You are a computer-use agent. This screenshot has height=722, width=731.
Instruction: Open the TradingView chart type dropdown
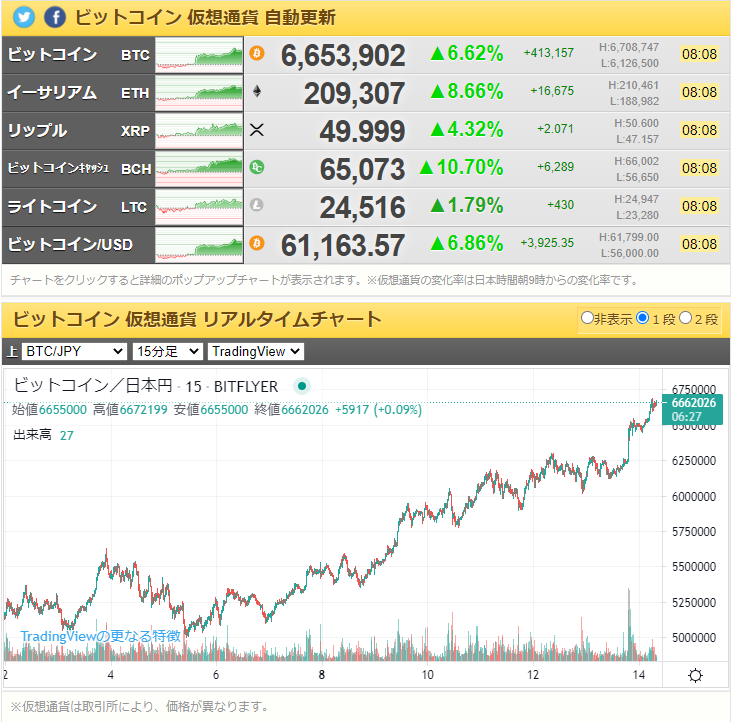click(256, 351)
